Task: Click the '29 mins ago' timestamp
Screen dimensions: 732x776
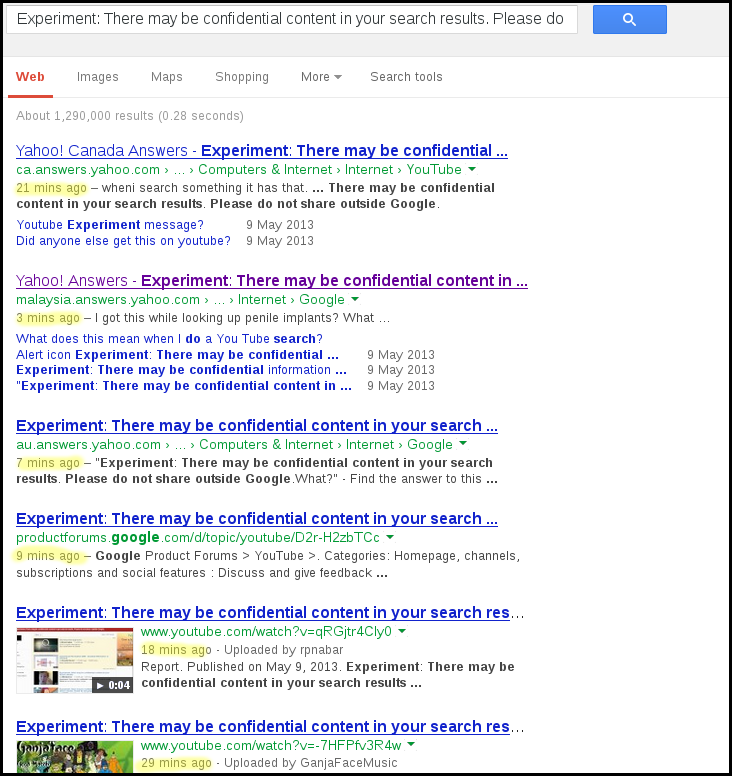Action: [176, 763]
